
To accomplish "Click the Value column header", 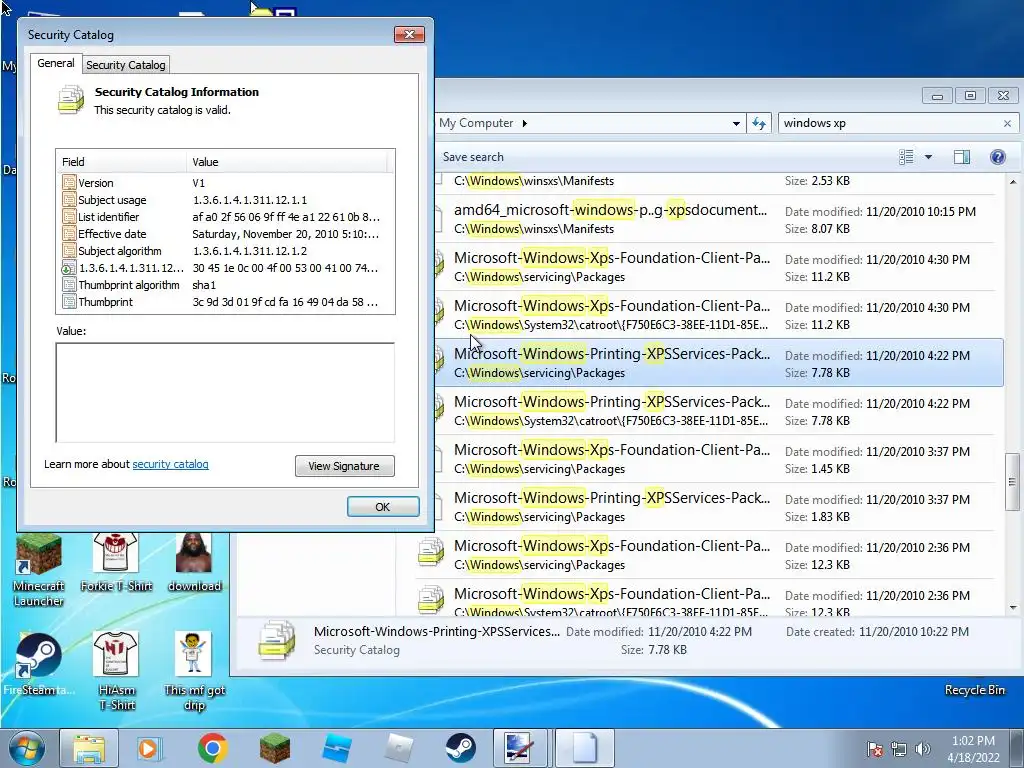I will [x=287, y=162].
